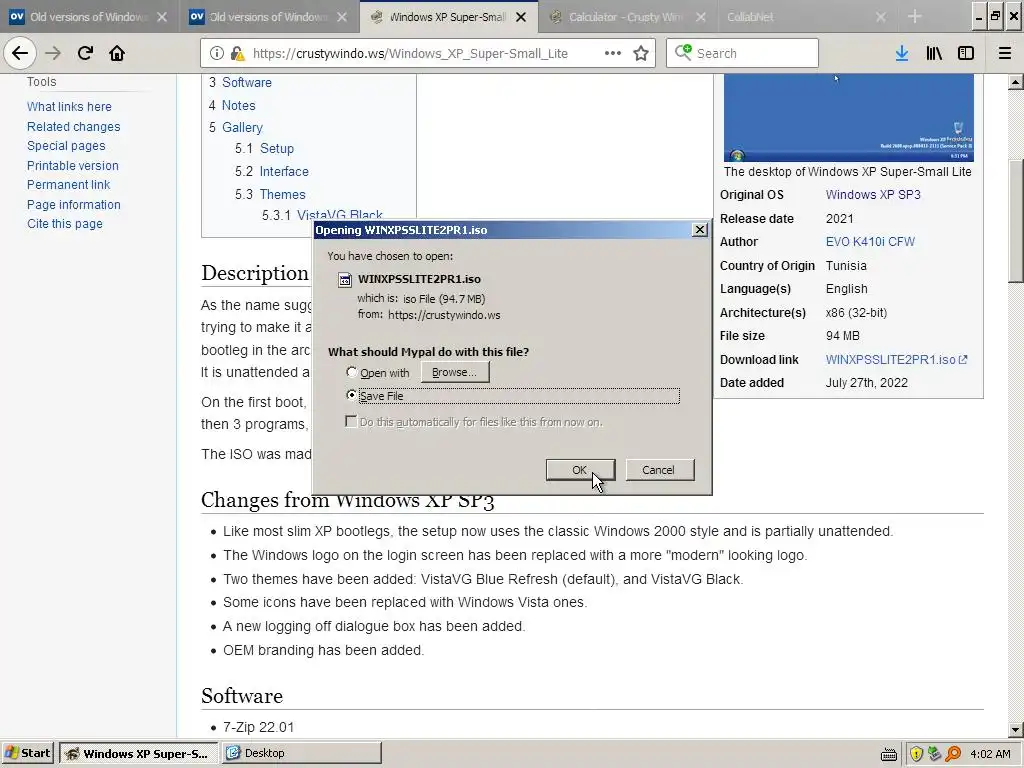Jump to 4 Notes in contents
The image size is (1024, 768).
pyautogui.click(x=232, y=105)
